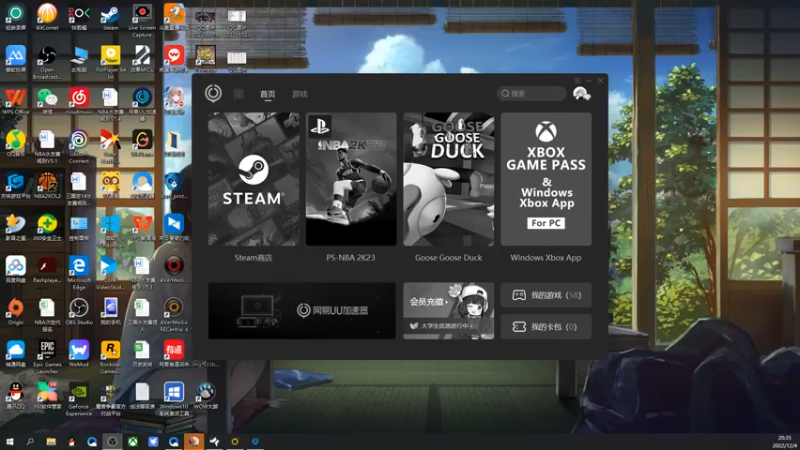This screenshot has width=800, height=450.
Task: Open the PotPlayer 64 bit shortcut
Action: (x=110, y=63)
